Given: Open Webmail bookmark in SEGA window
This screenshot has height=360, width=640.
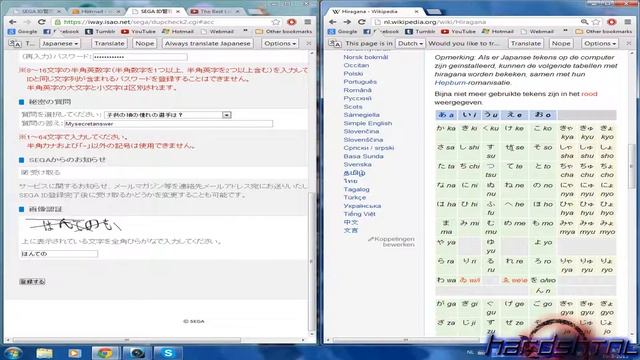Looking at the screenshot, I should (x=217, y=31).
